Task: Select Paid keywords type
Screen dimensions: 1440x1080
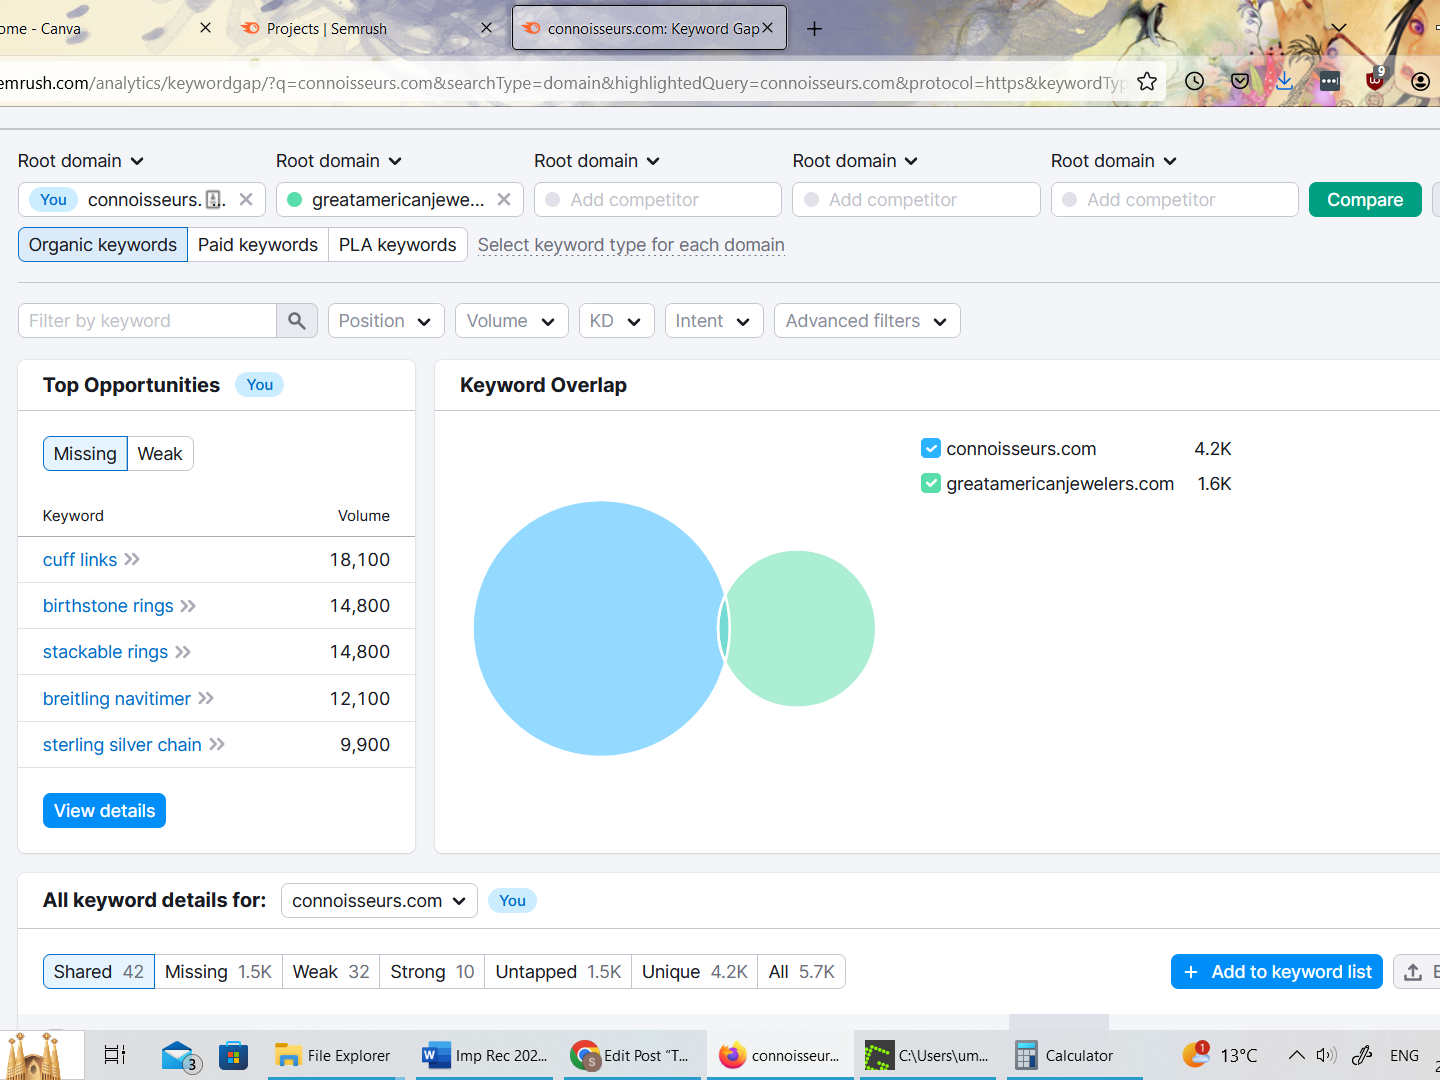Action: click(x=258, y=245)
